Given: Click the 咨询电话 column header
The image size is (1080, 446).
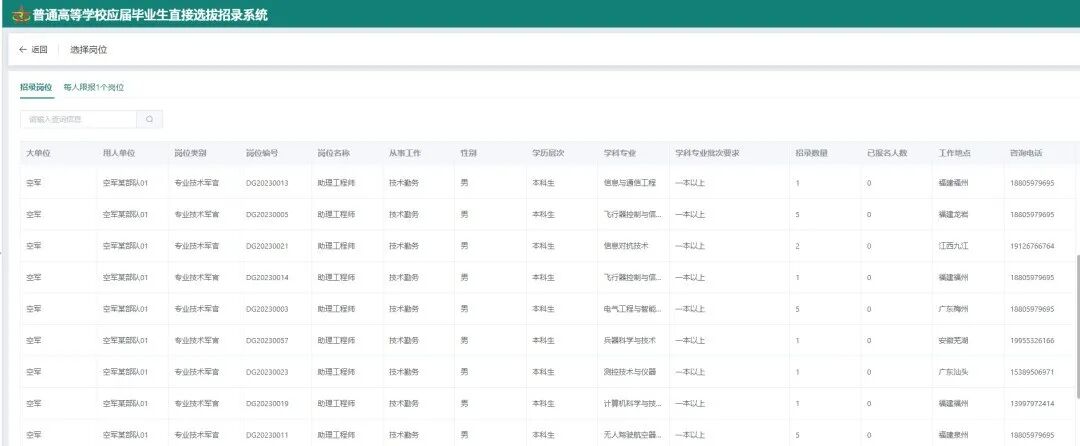Looking at the screenshot, I should [1026, 153].
